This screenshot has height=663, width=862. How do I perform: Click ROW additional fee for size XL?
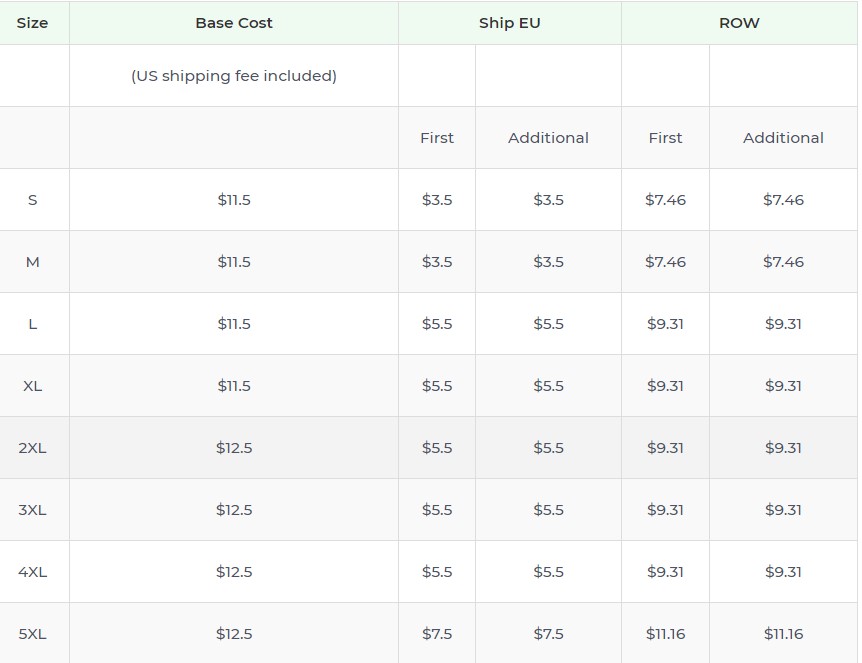pos(783,386)
